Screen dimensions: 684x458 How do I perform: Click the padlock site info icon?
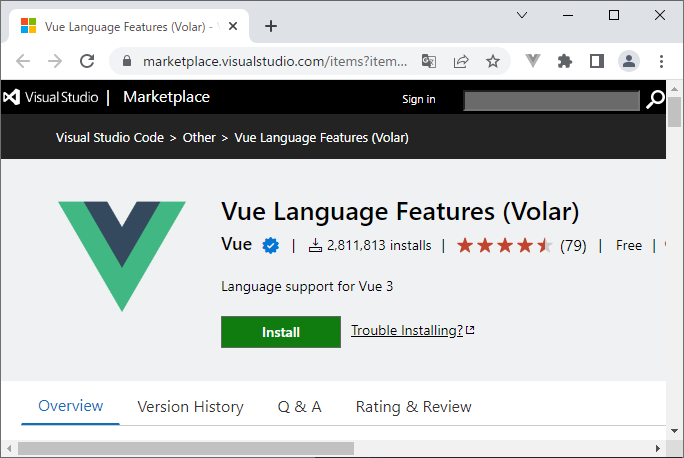coord(127,61)
